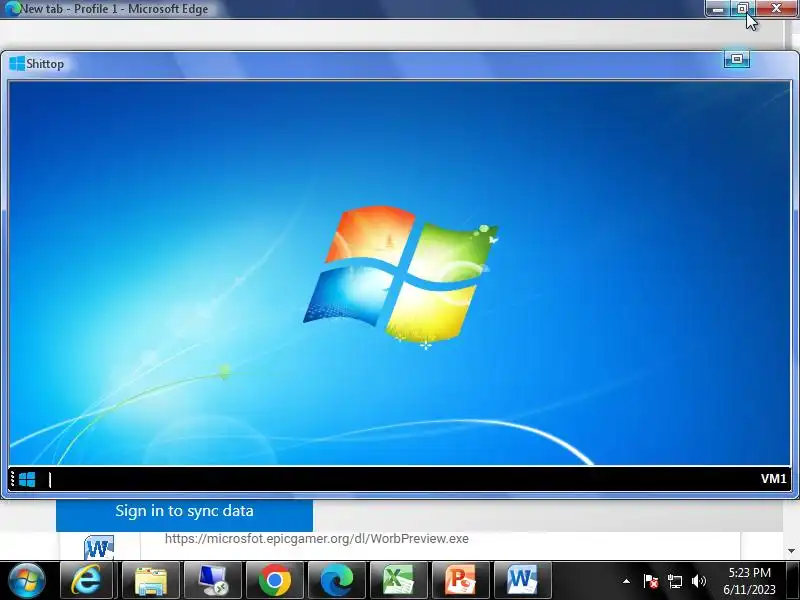Open File Explorer from the taskbar

pyautogui.click(x=151, y=580)
